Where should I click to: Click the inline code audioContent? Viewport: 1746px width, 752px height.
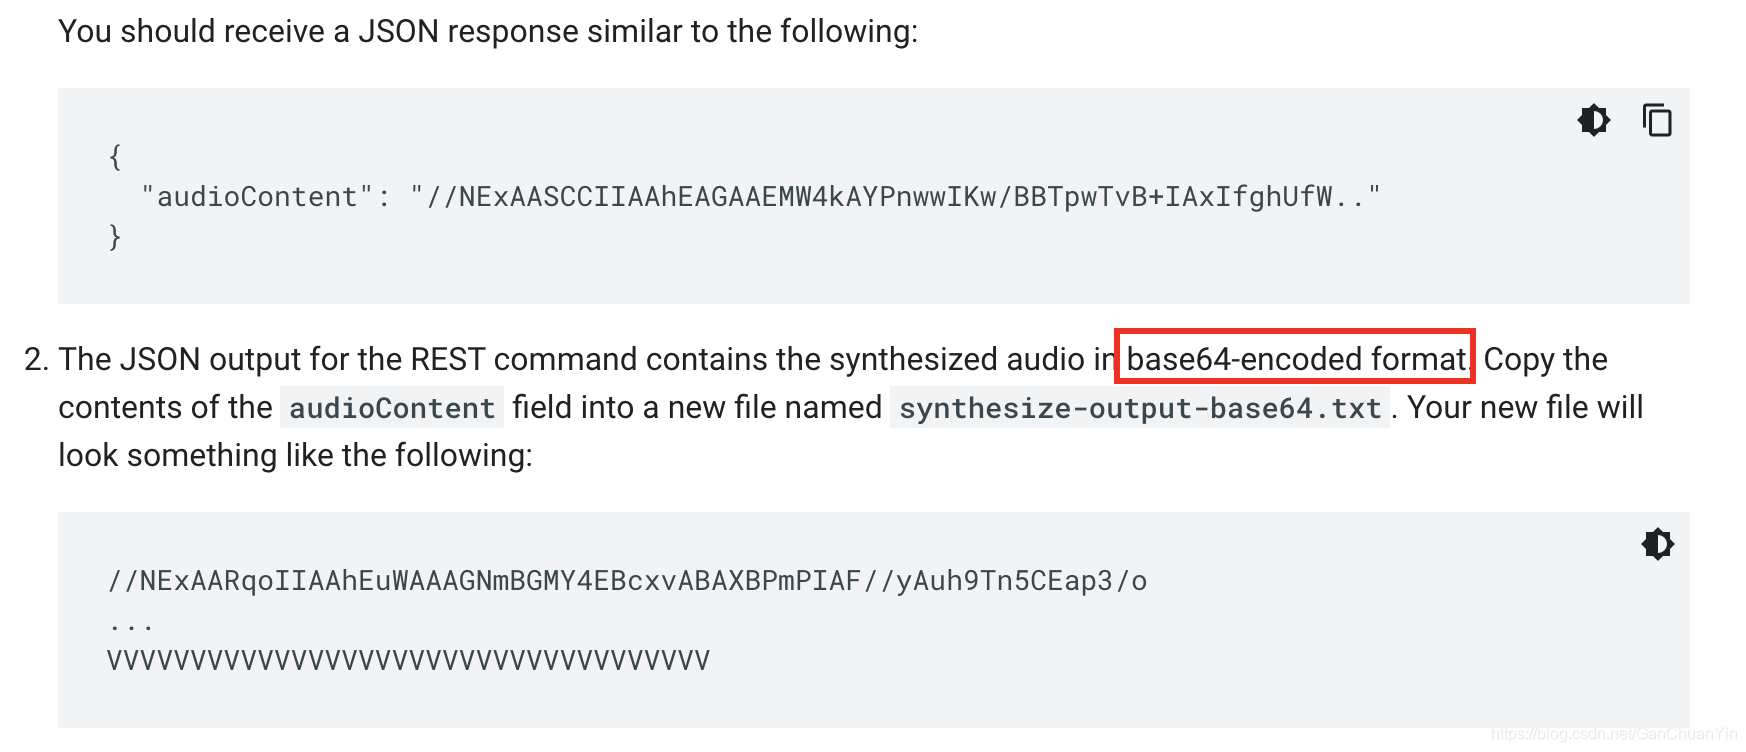[390, 408]
